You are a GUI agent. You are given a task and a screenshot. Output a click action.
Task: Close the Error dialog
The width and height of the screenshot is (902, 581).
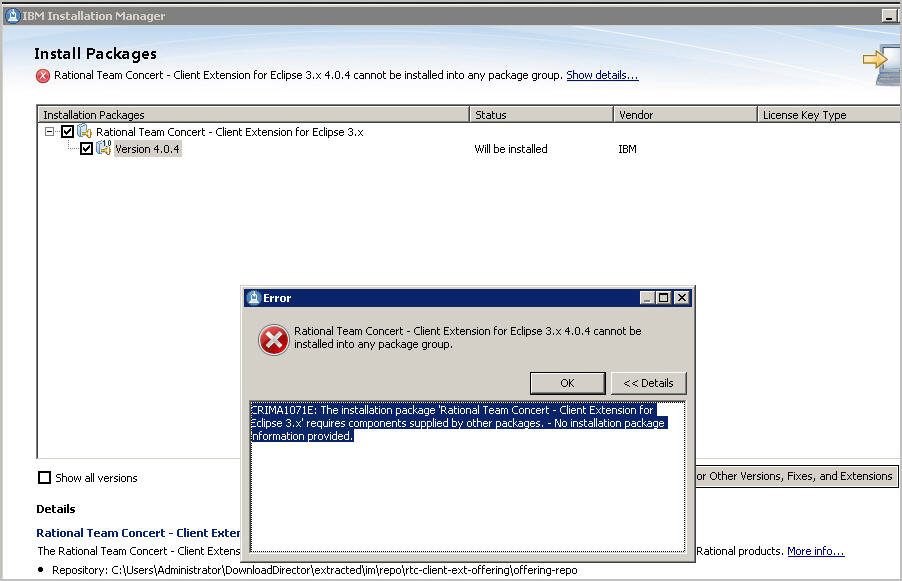682,297
